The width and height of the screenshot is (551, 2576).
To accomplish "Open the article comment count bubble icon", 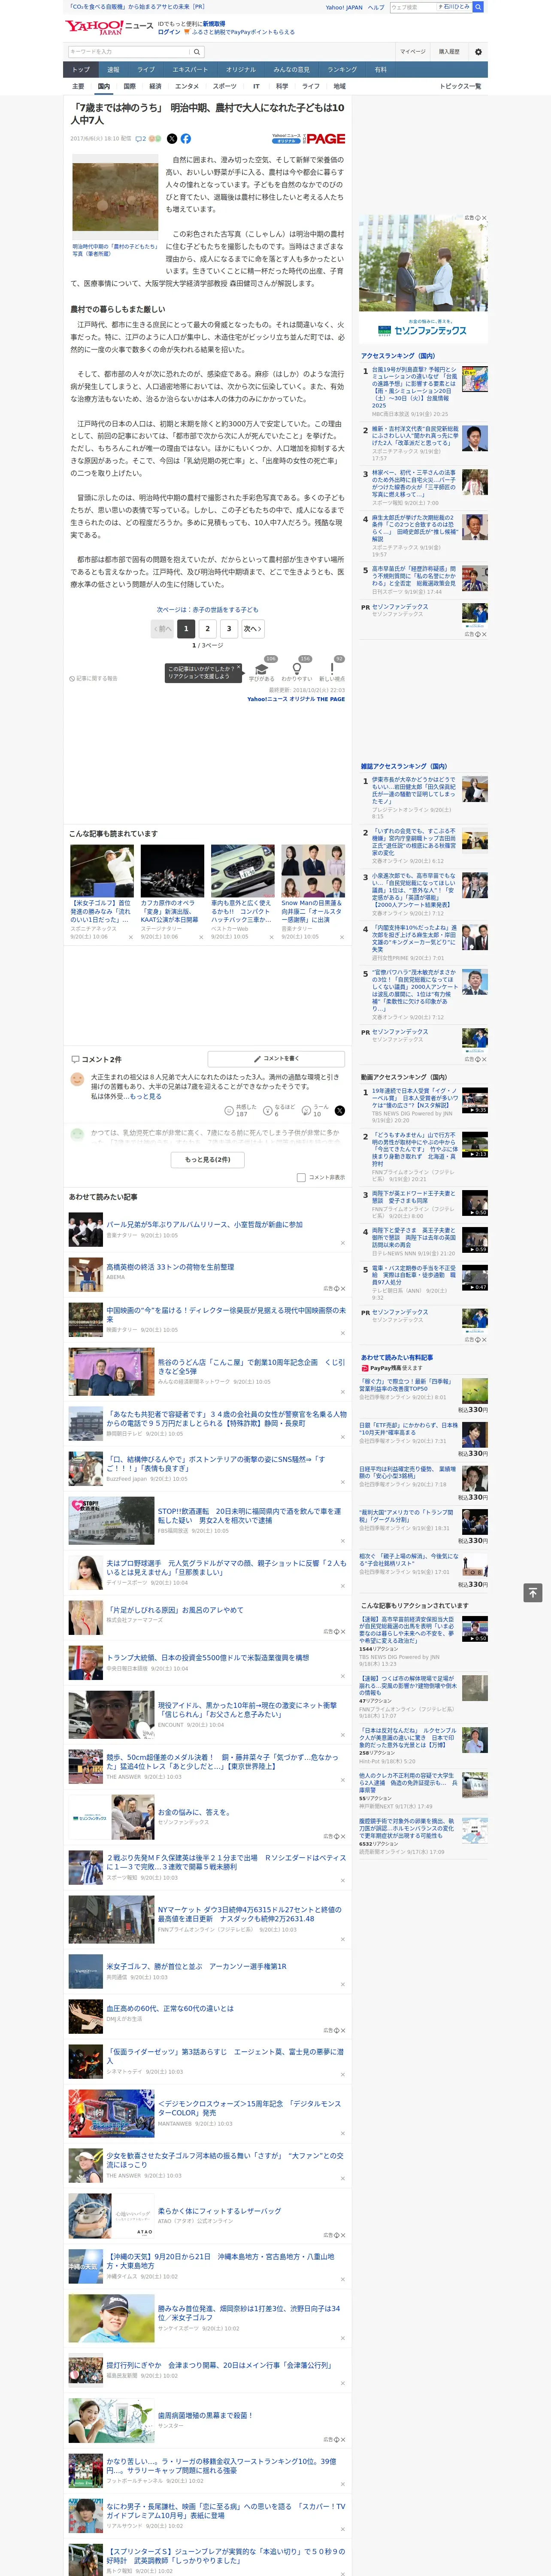I will point(139,139).
